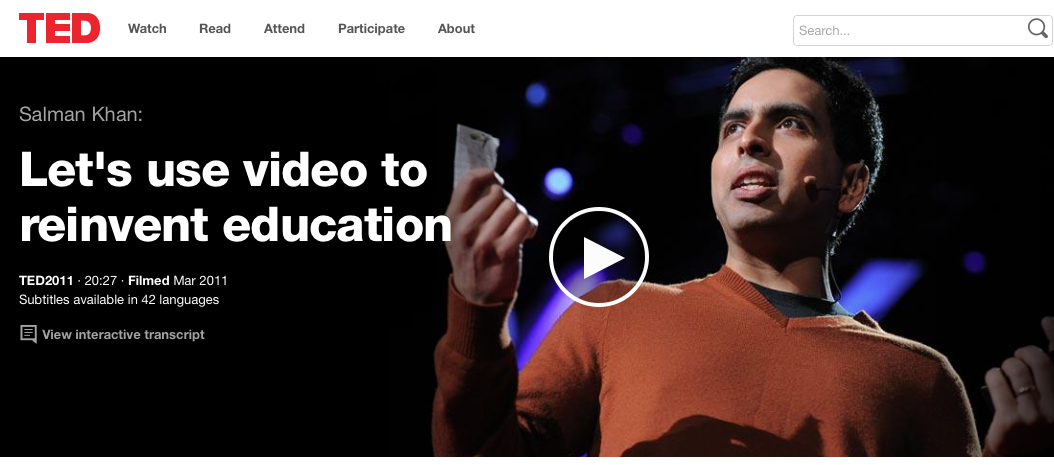This screenshot has height=465, width=1054.
Task: Open the Read menu
Action: coord(215,29)
